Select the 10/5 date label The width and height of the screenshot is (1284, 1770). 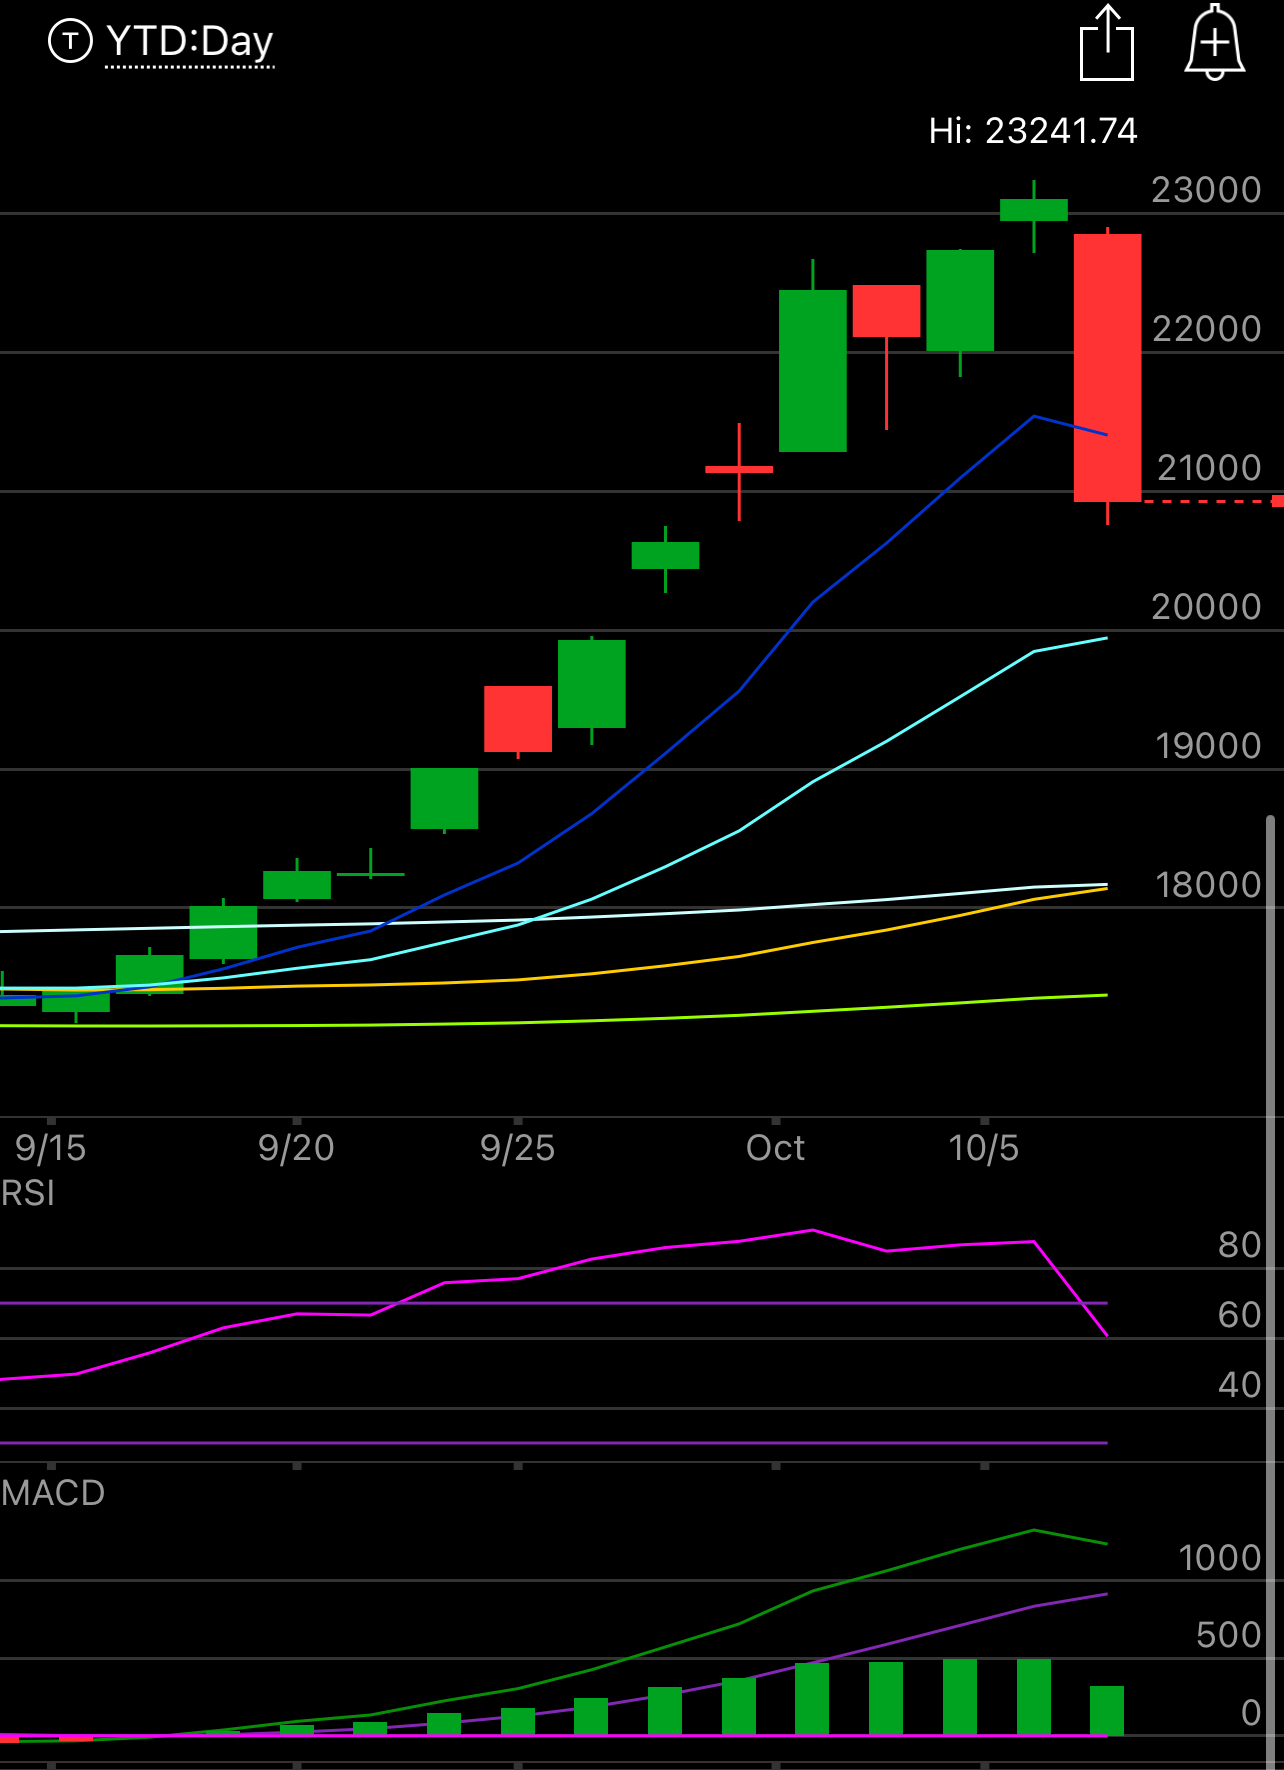point(984,1148)
